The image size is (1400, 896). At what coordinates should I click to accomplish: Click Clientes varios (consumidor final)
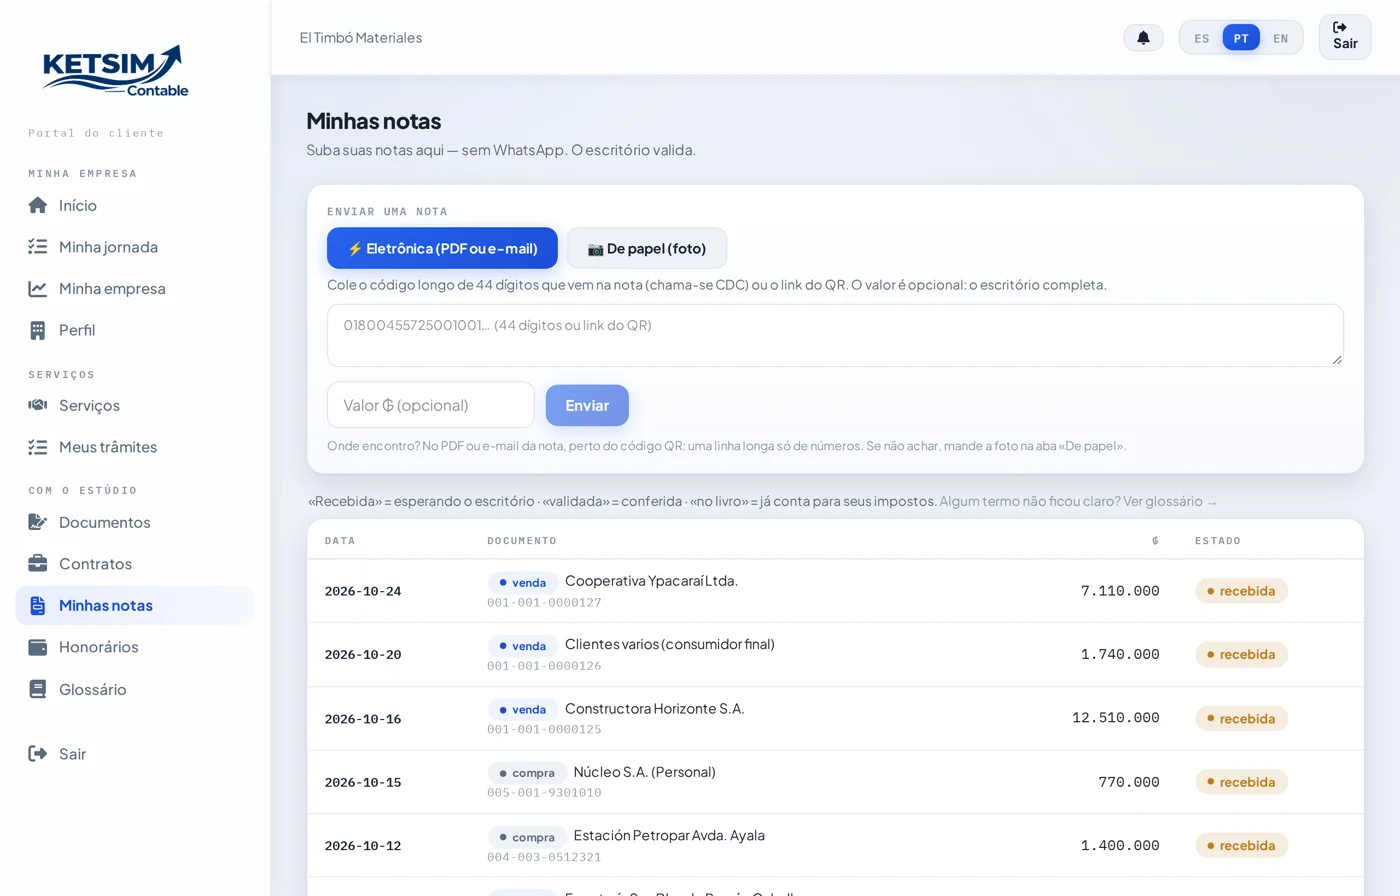670,644
